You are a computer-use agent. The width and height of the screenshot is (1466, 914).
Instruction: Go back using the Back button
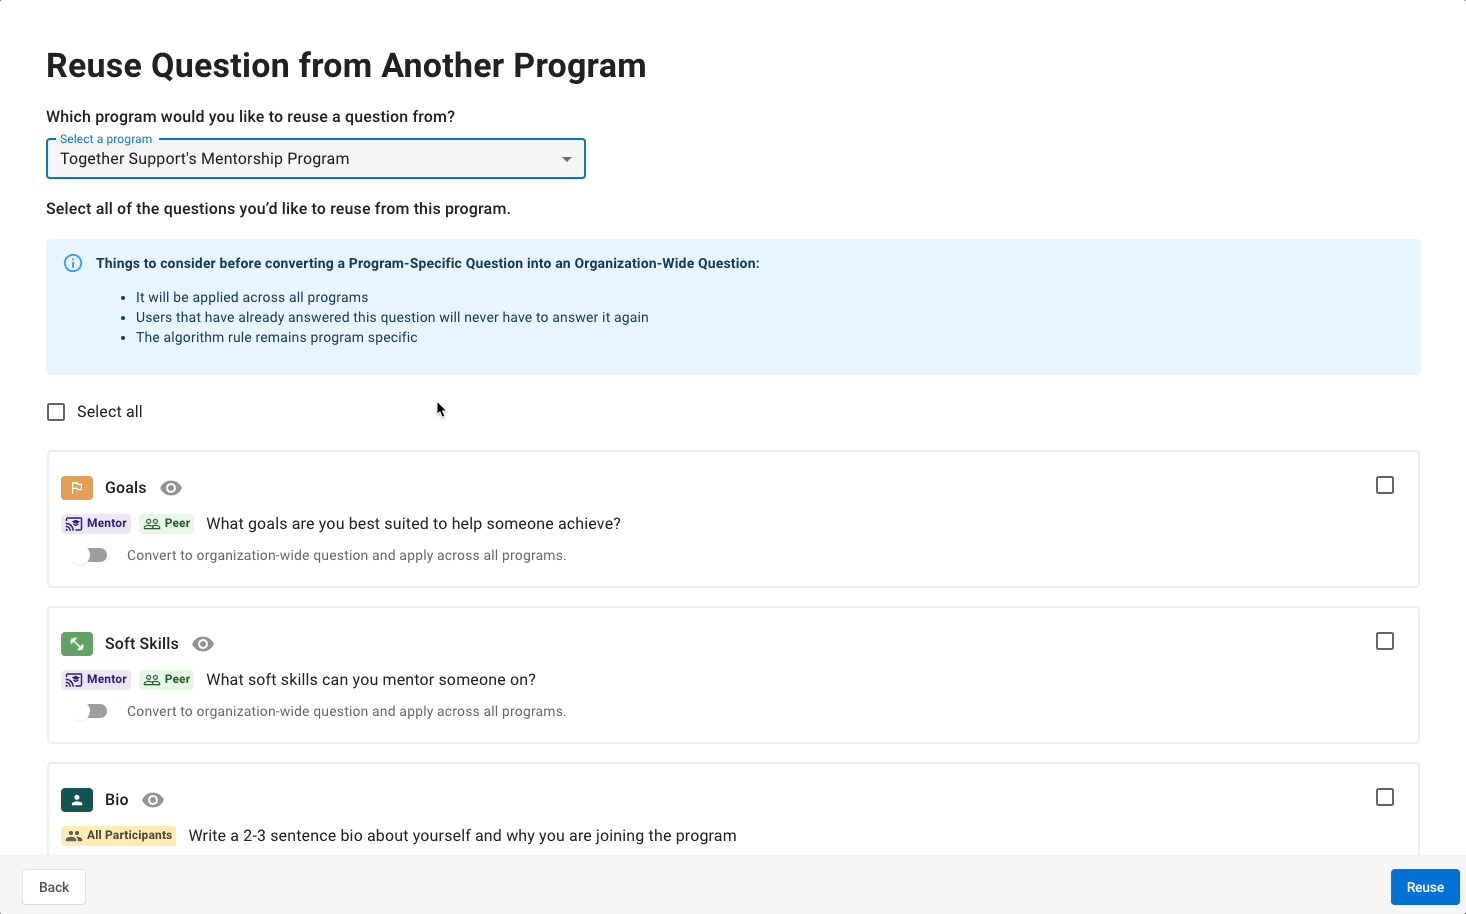click(54, 887)
